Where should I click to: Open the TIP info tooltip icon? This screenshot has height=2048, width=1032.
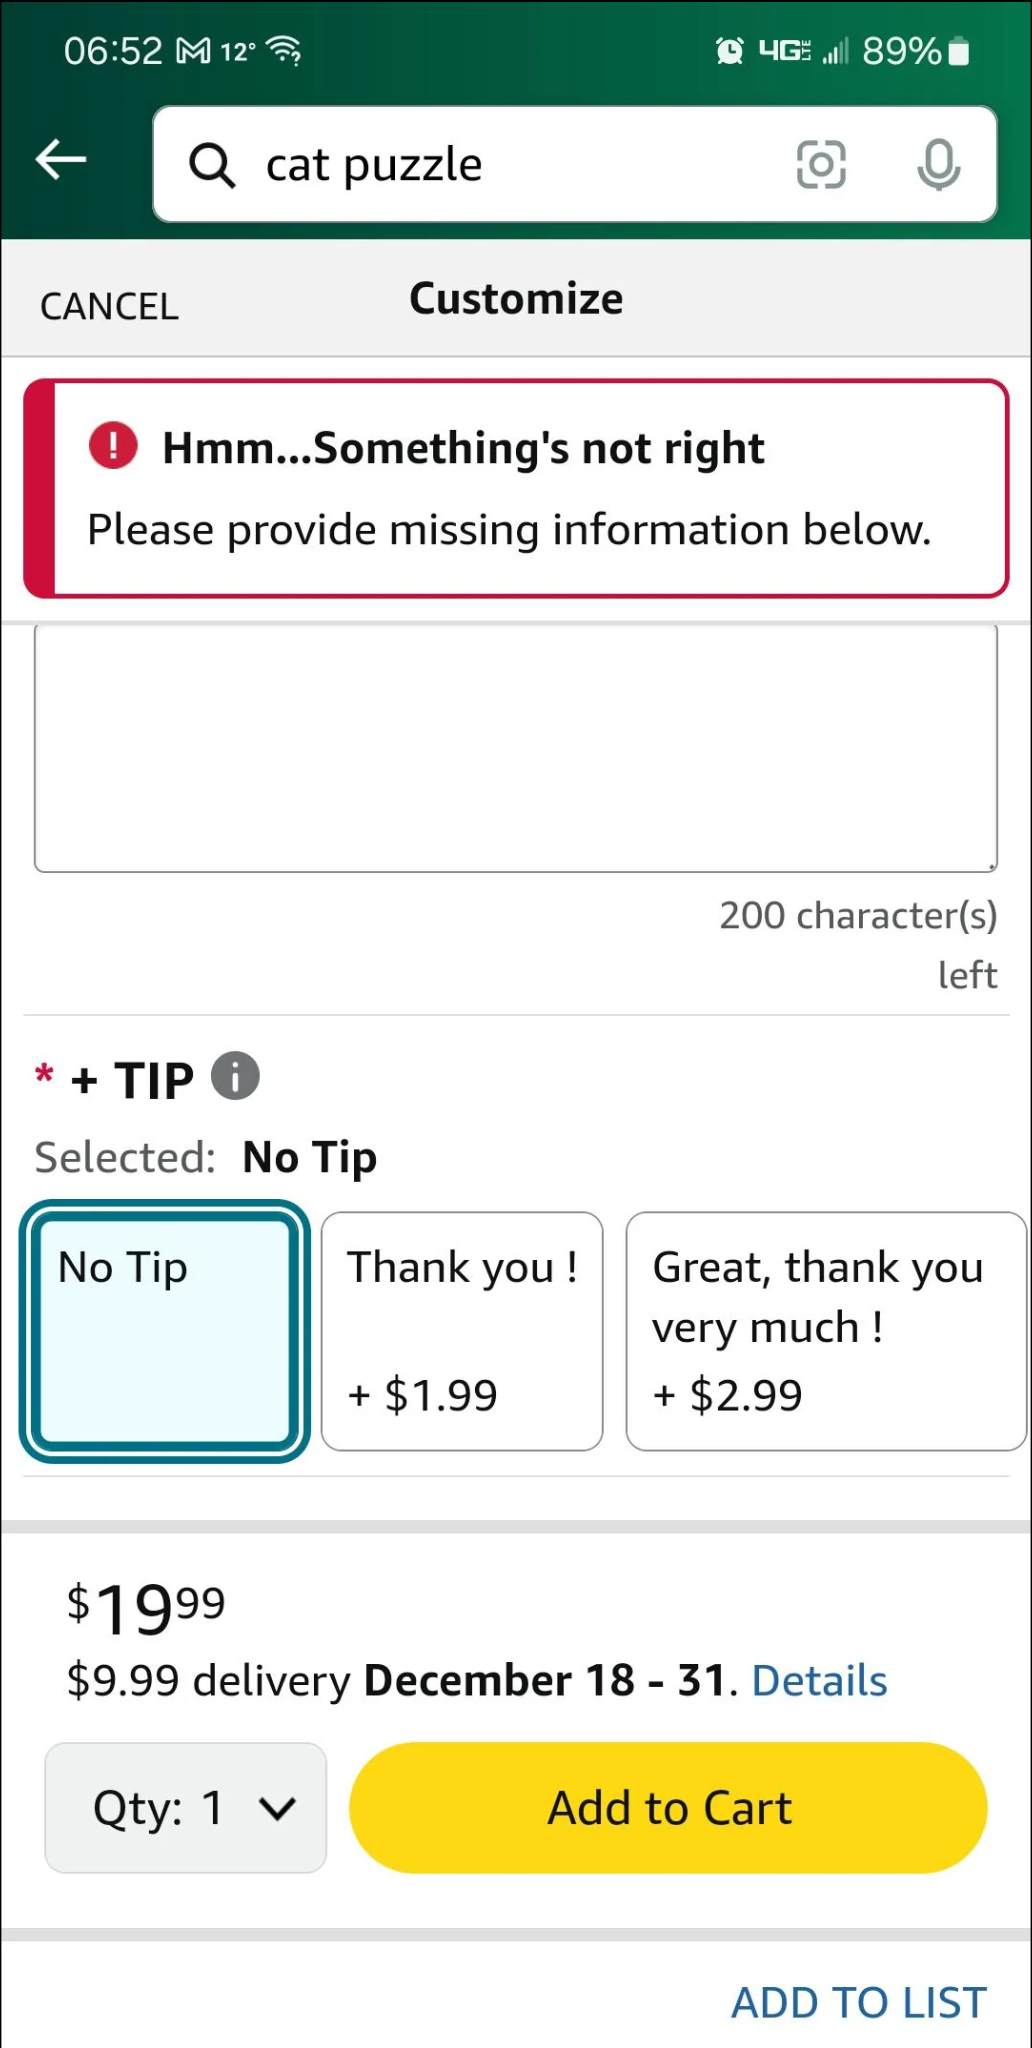(x=235, y=1076)
